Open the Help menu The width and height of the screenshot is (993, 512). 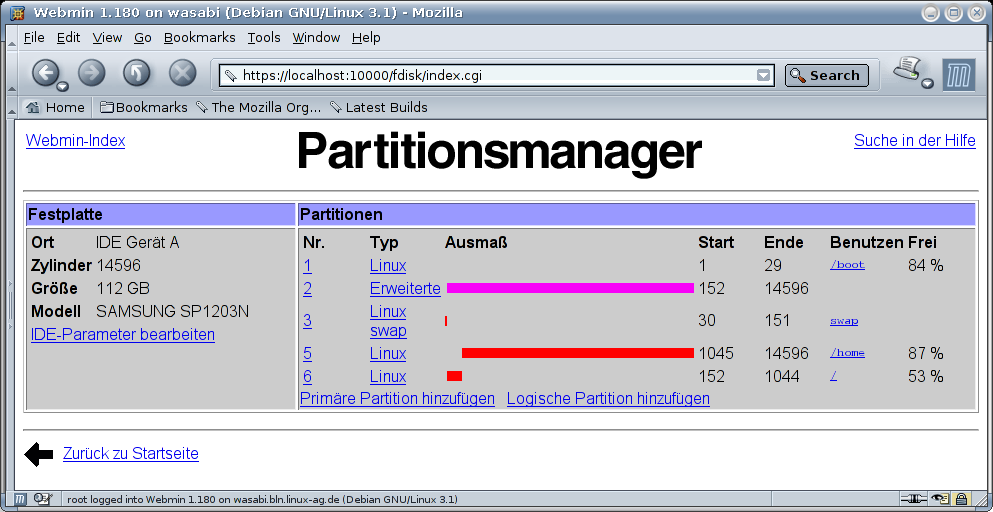pos(366,37)
